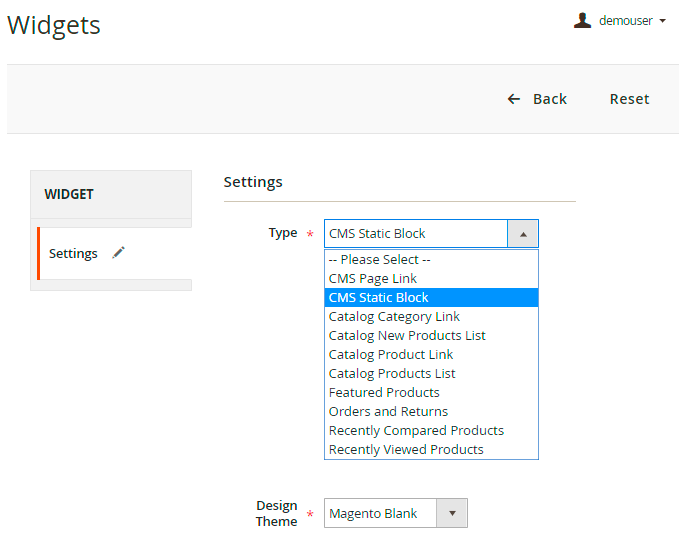Screen dimensions: 683x555
Task: Open Design Theme dropdown arrow
Action: click(452, 513)
